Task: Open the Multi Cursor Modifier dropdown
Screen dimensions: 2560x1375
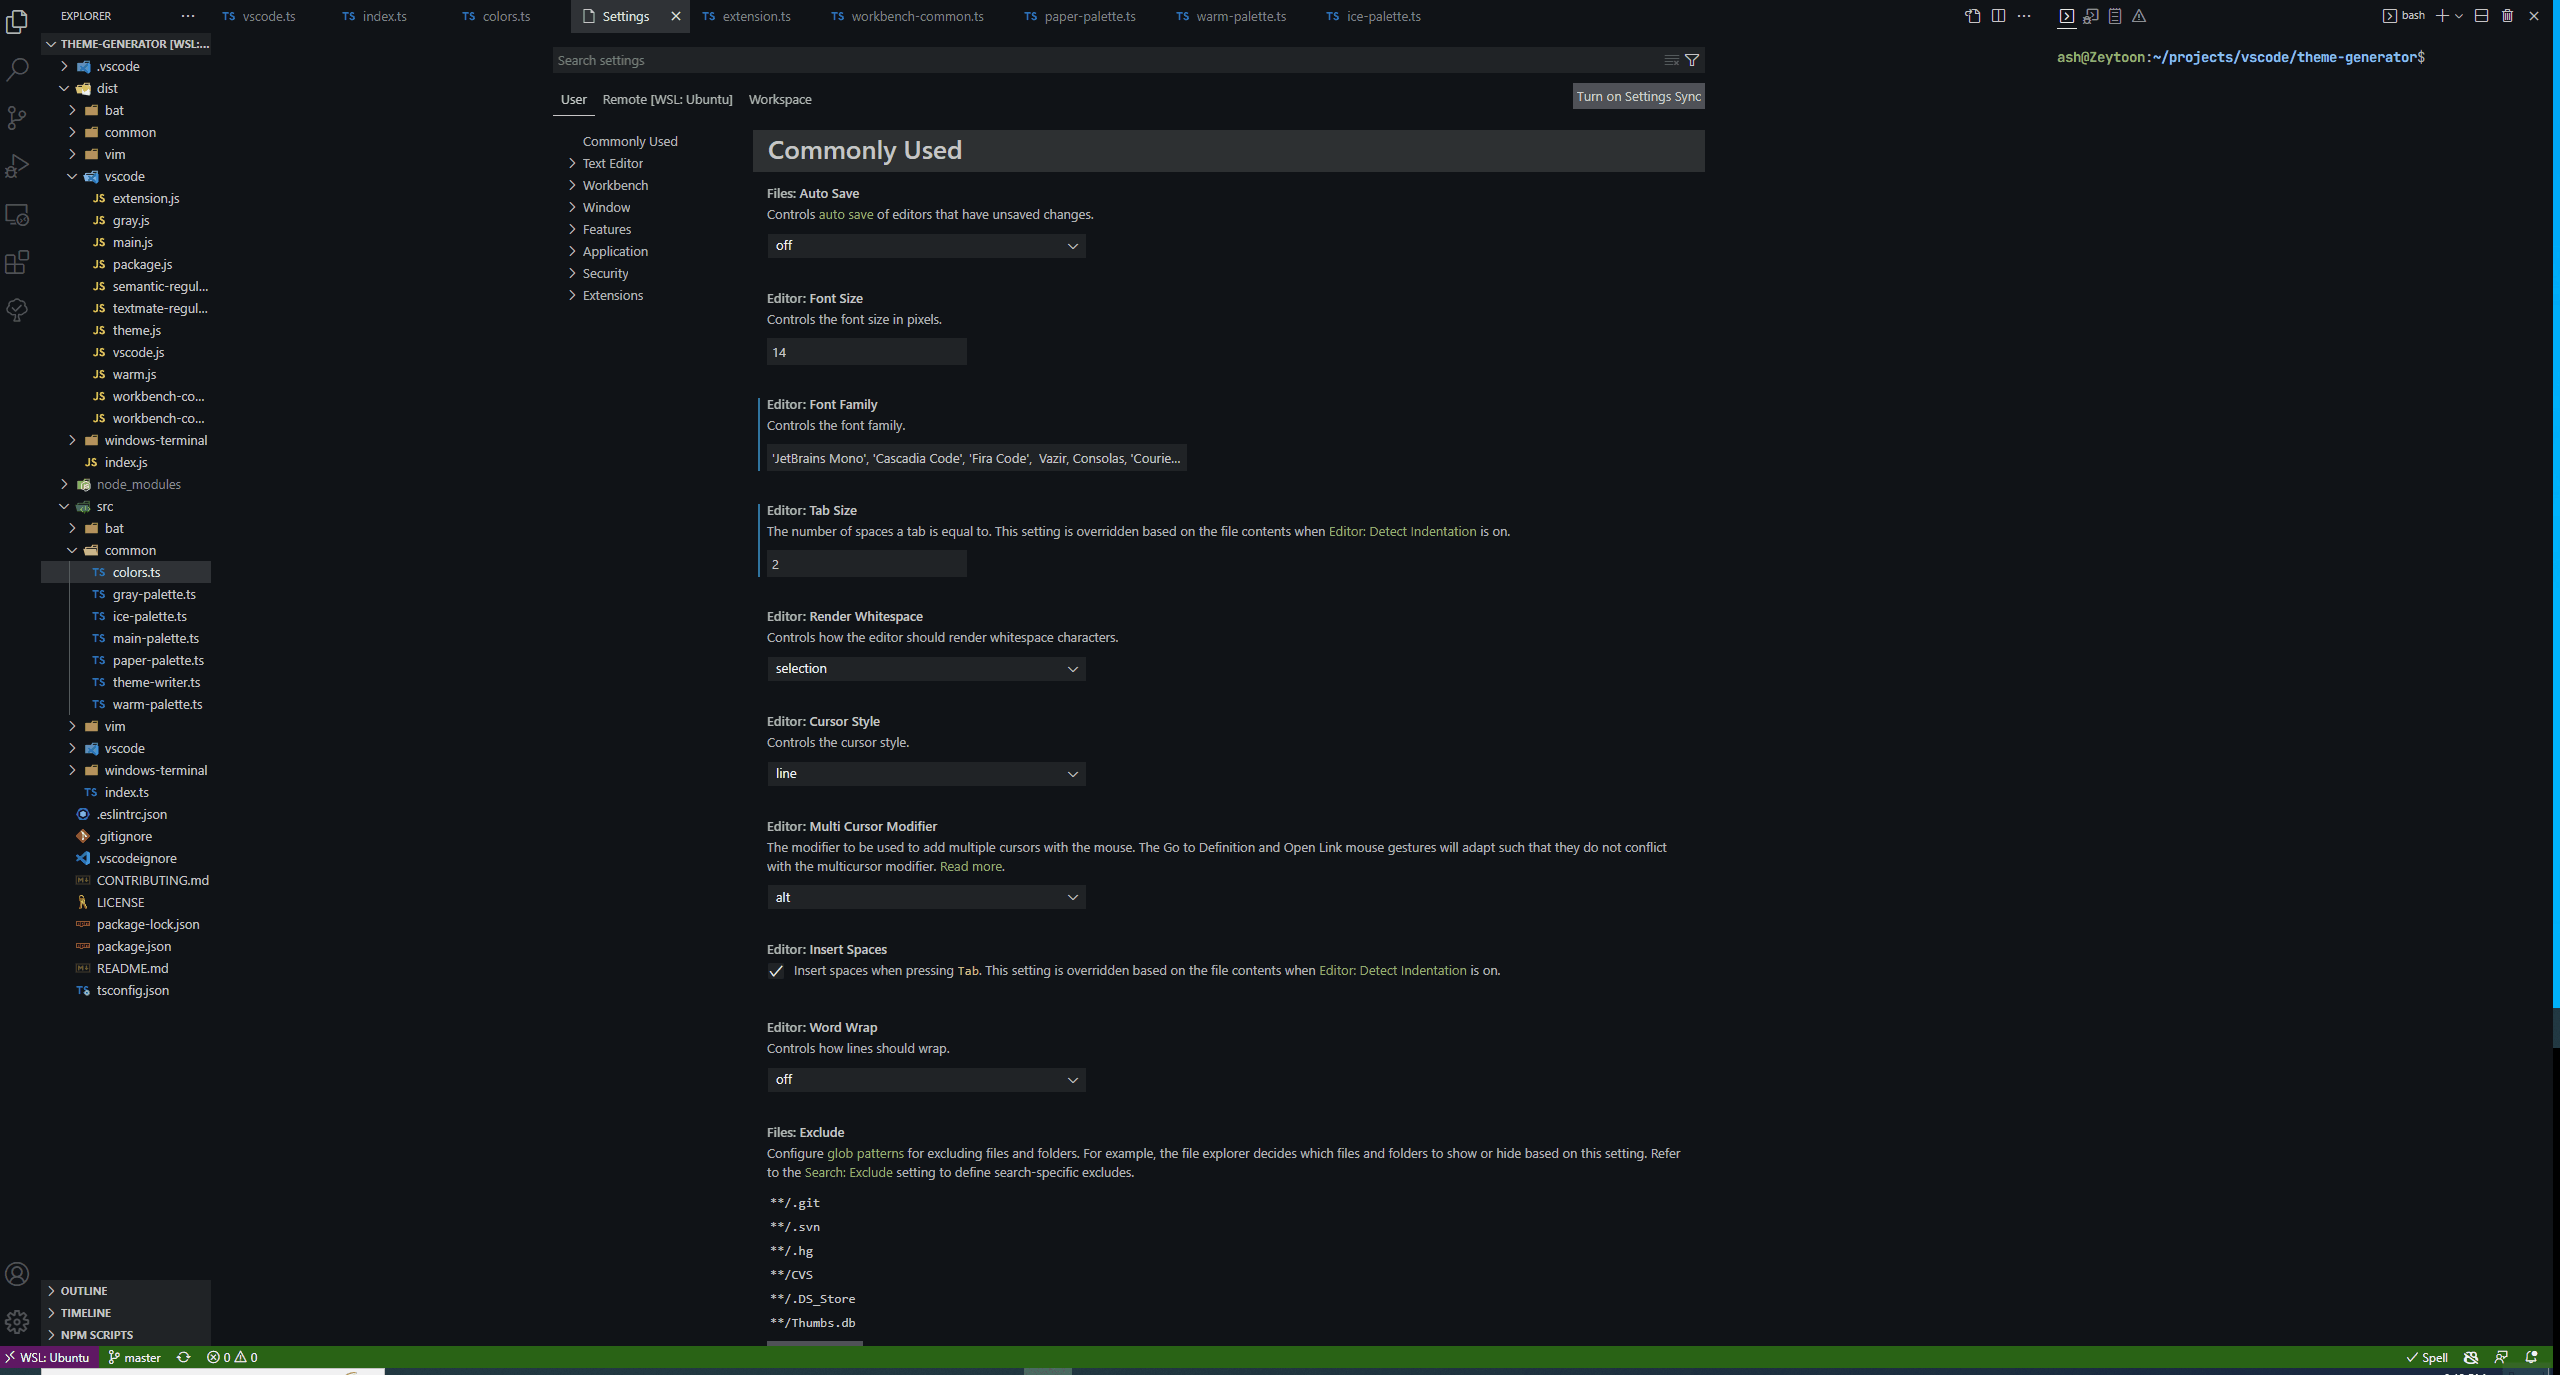Action: 926,898
